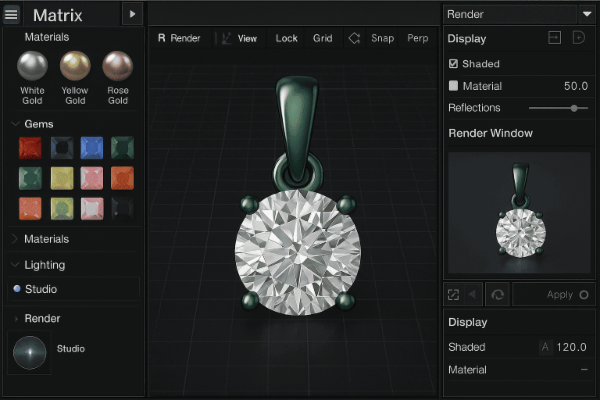Click the Shaded value 120.0

571,347
